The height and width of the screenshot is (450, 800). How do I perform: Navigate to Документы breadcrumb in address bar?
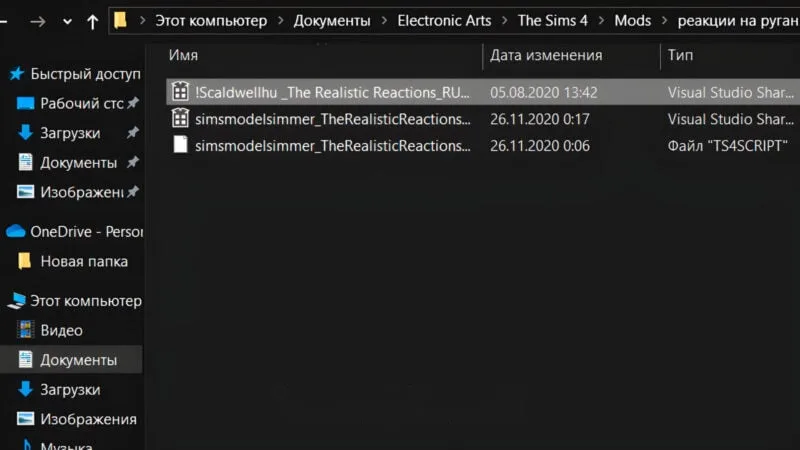(332, 20)
